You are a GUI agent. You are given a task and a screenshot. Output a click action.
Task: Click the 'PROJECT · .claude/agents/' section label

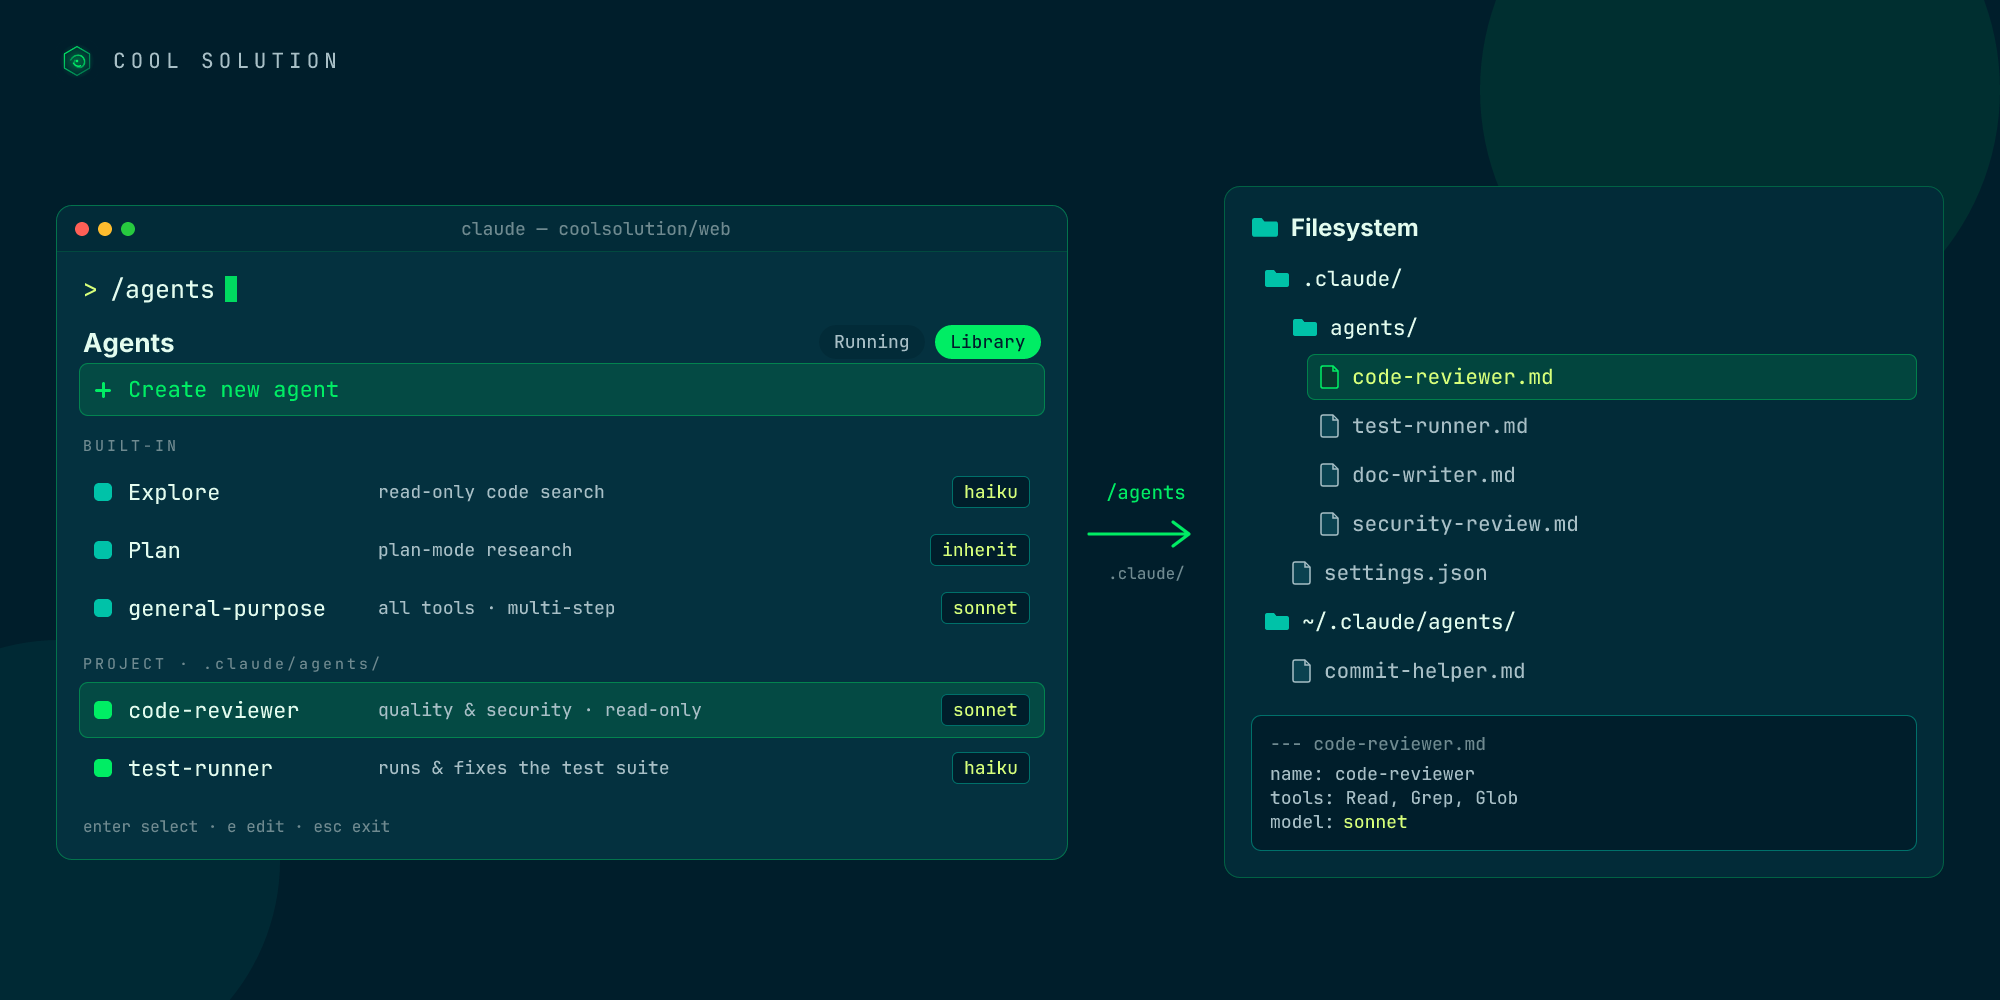click(x=232, y=664)
